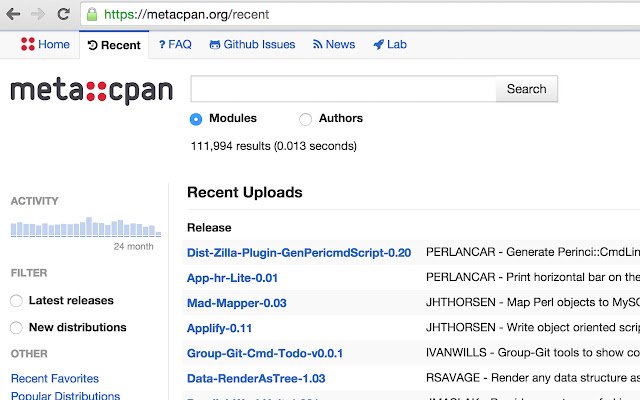Viewport: 640px width, 400px height.
Task: Open the Popular Distributions link
Action: (x=65, y=395)
